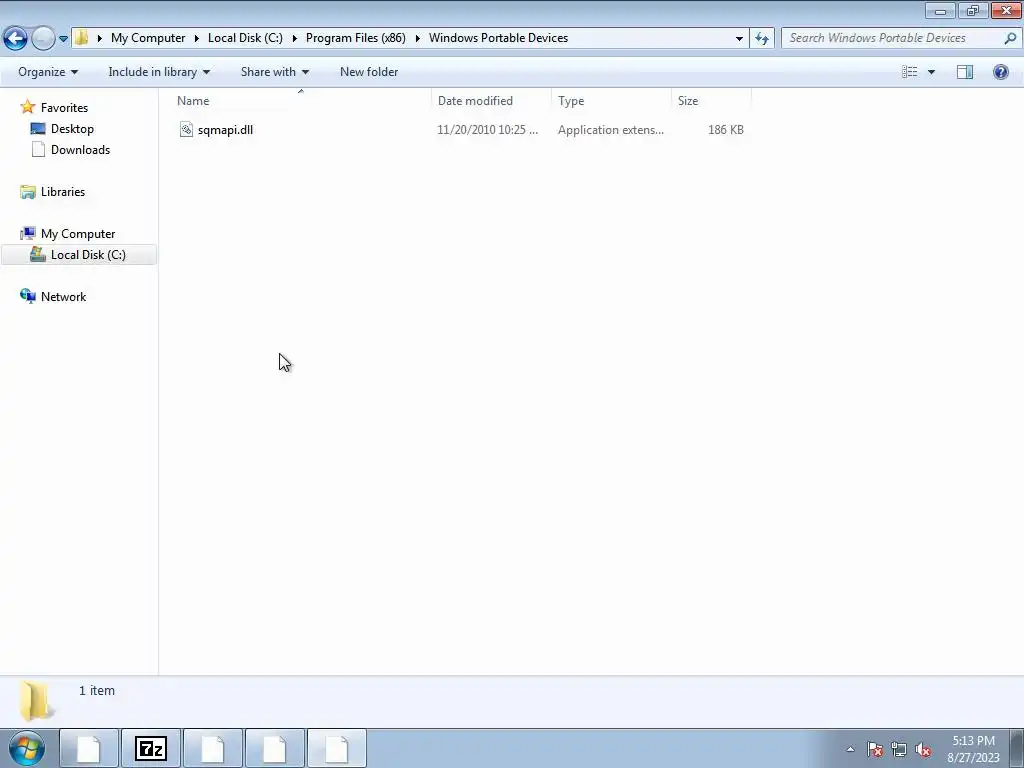The image size is (1024, 768).
Task: Select the sqmapi.dll file icon
Action: [x=186, y=129]
